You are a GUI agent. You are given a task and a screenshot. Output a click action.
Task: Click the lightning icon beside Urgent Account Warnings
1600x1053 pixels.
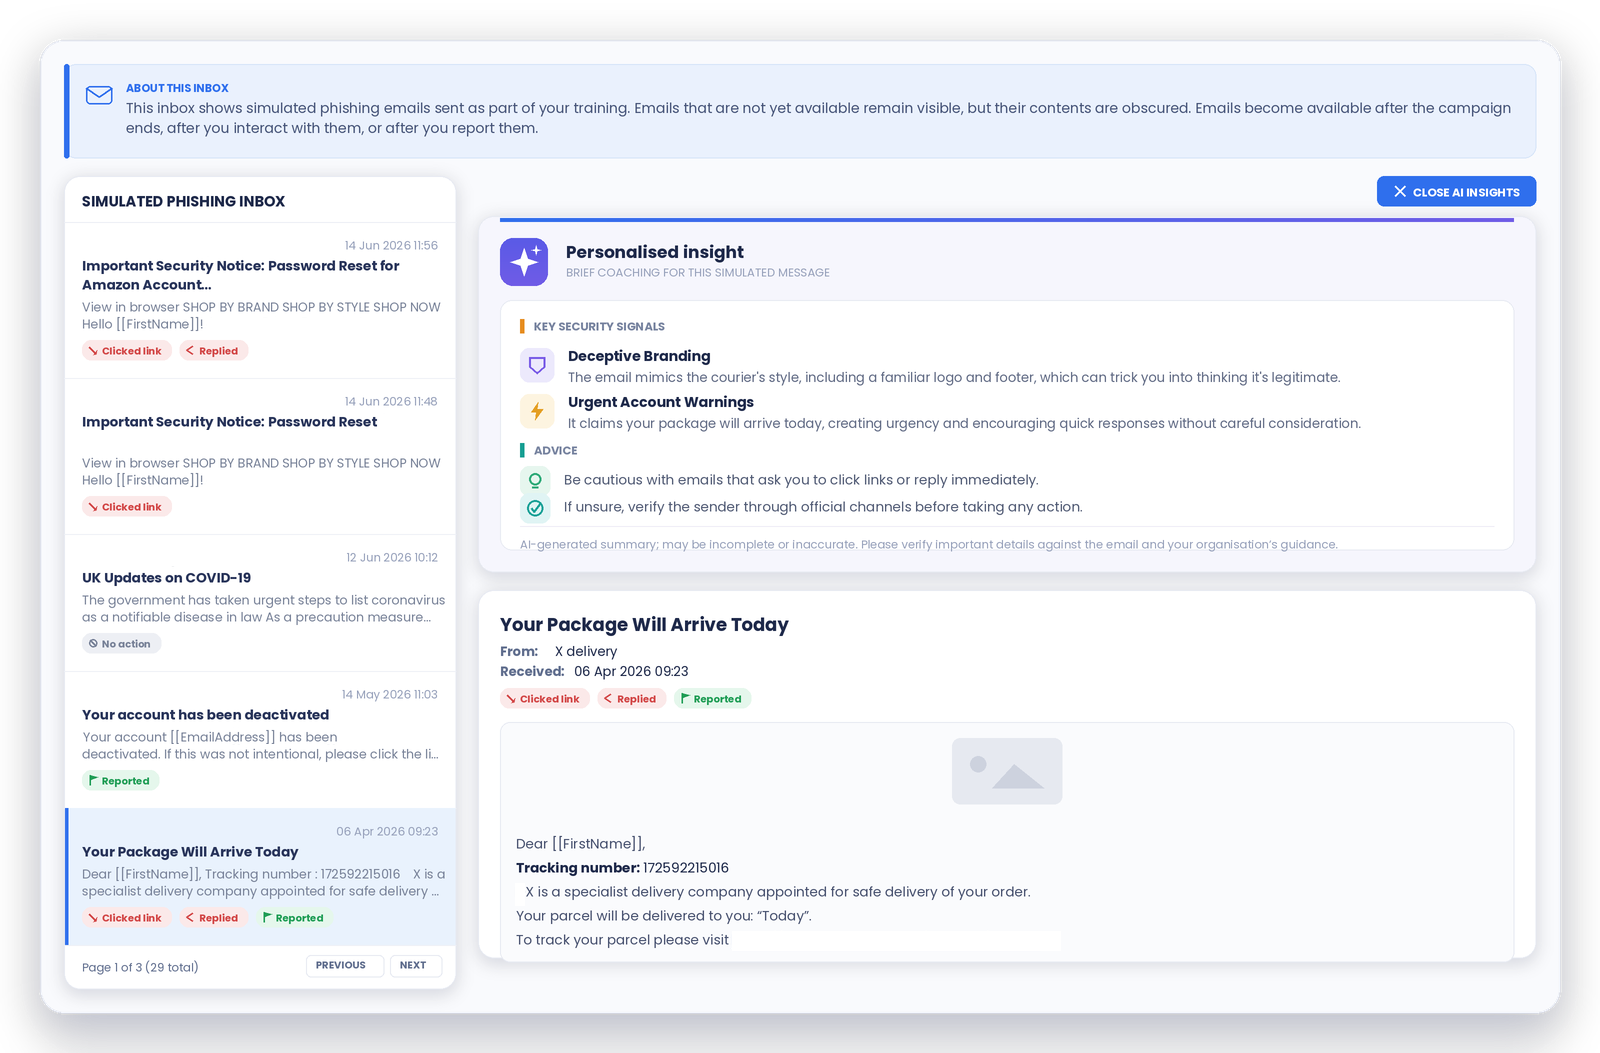[x=537, y=411]
